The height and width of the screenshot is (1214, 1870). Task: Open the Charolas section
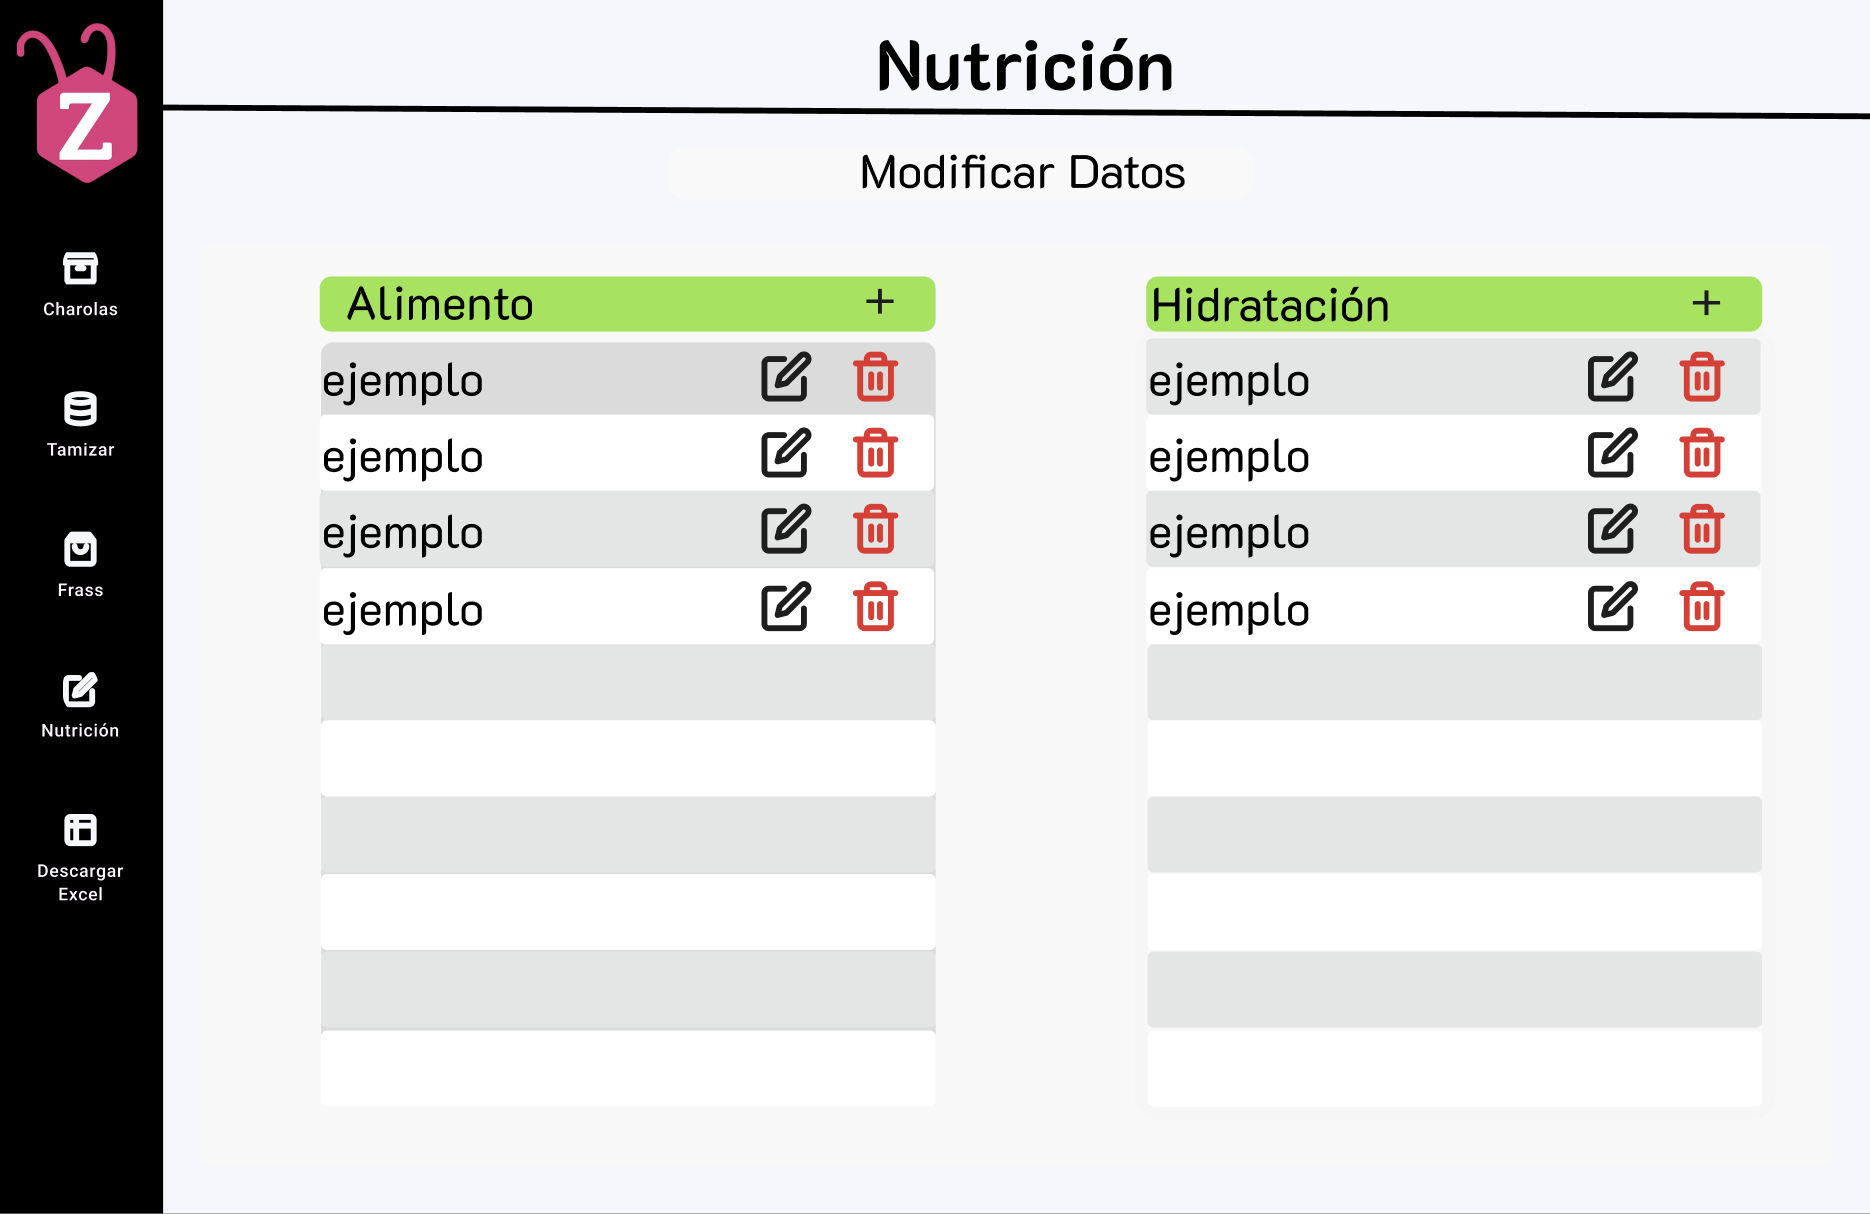(80, 285)
